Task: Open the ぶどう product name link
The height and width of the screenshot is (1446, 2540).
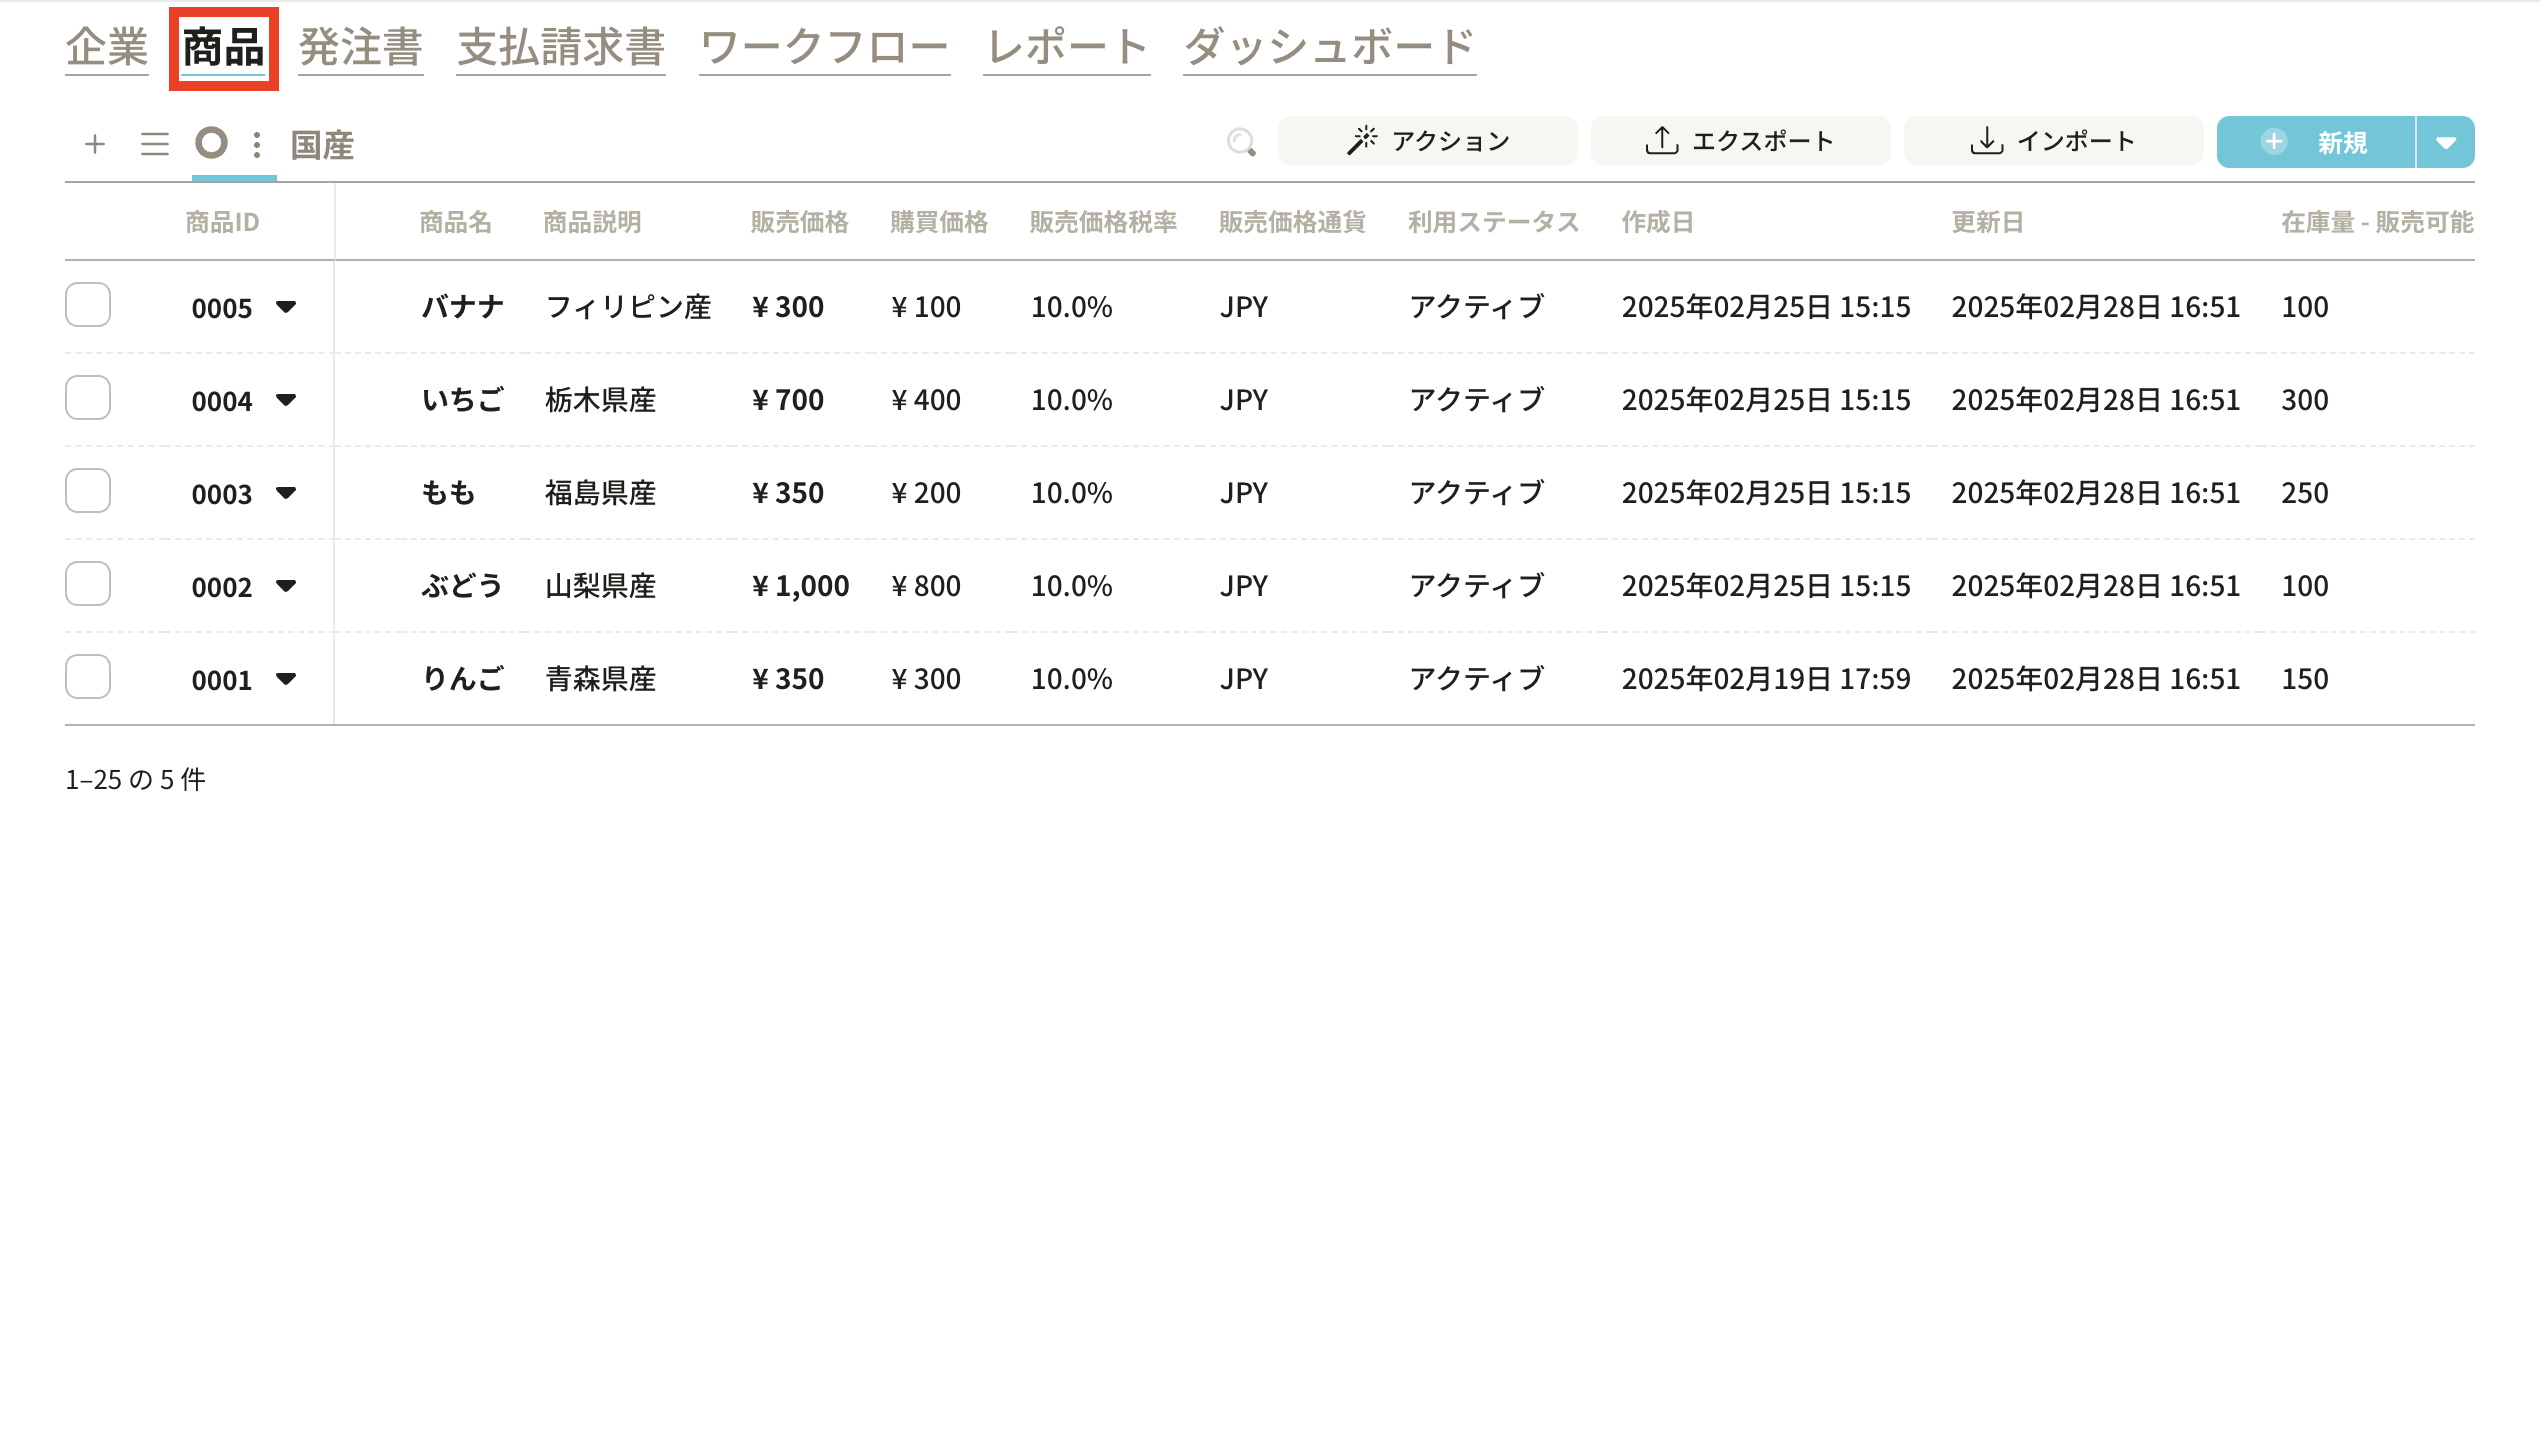Action: pos(461,586)
